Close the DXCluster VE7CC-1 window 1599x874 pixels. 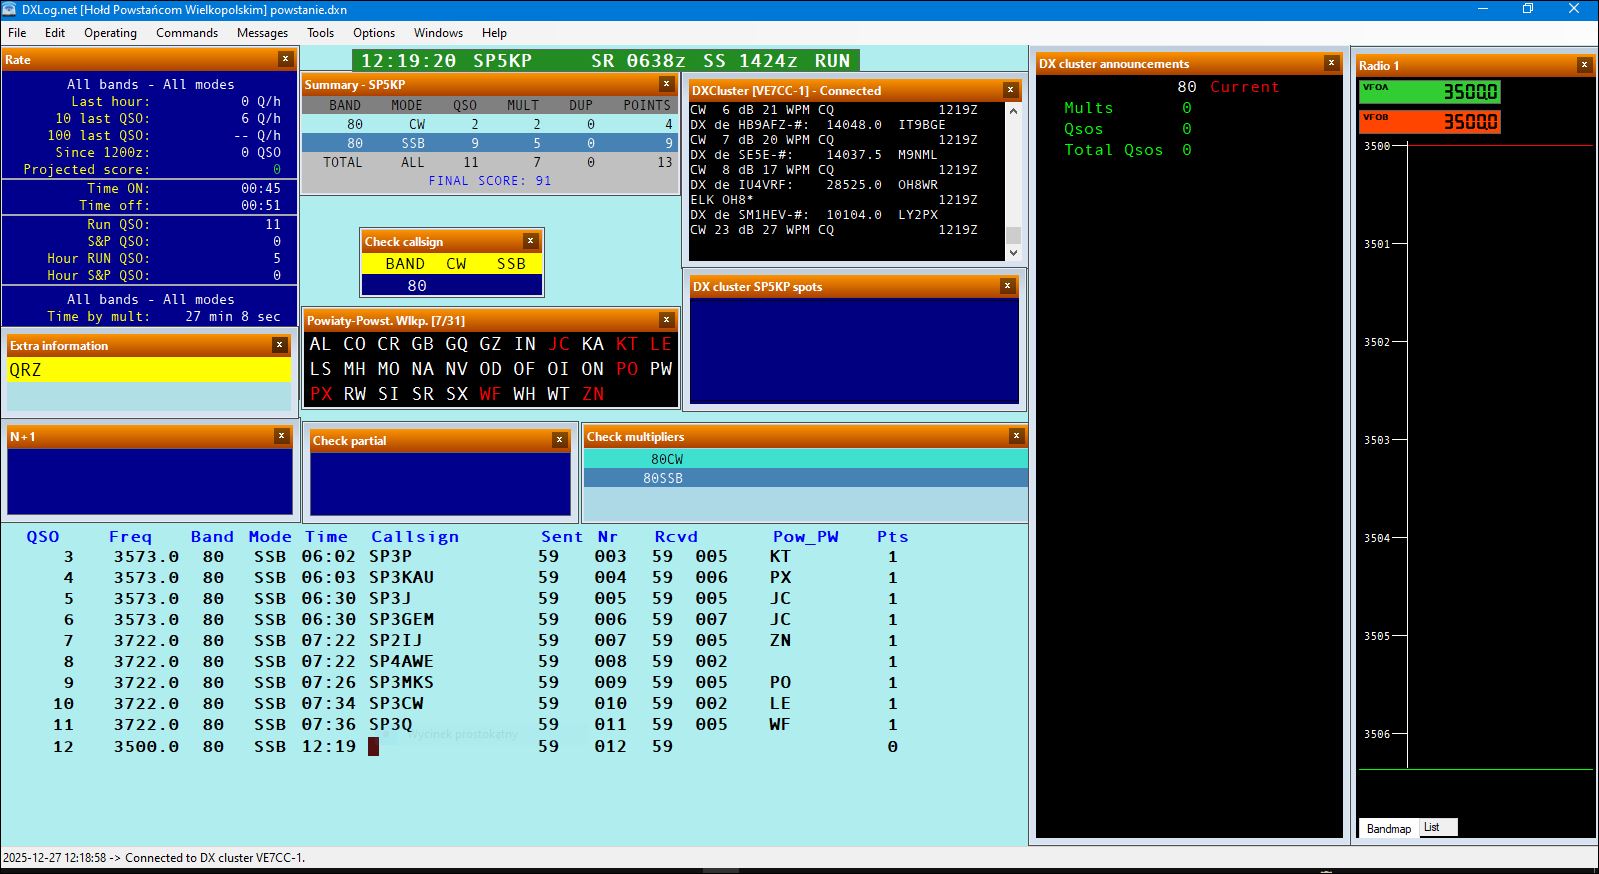pyautogui.click(x=1010, y=90)
